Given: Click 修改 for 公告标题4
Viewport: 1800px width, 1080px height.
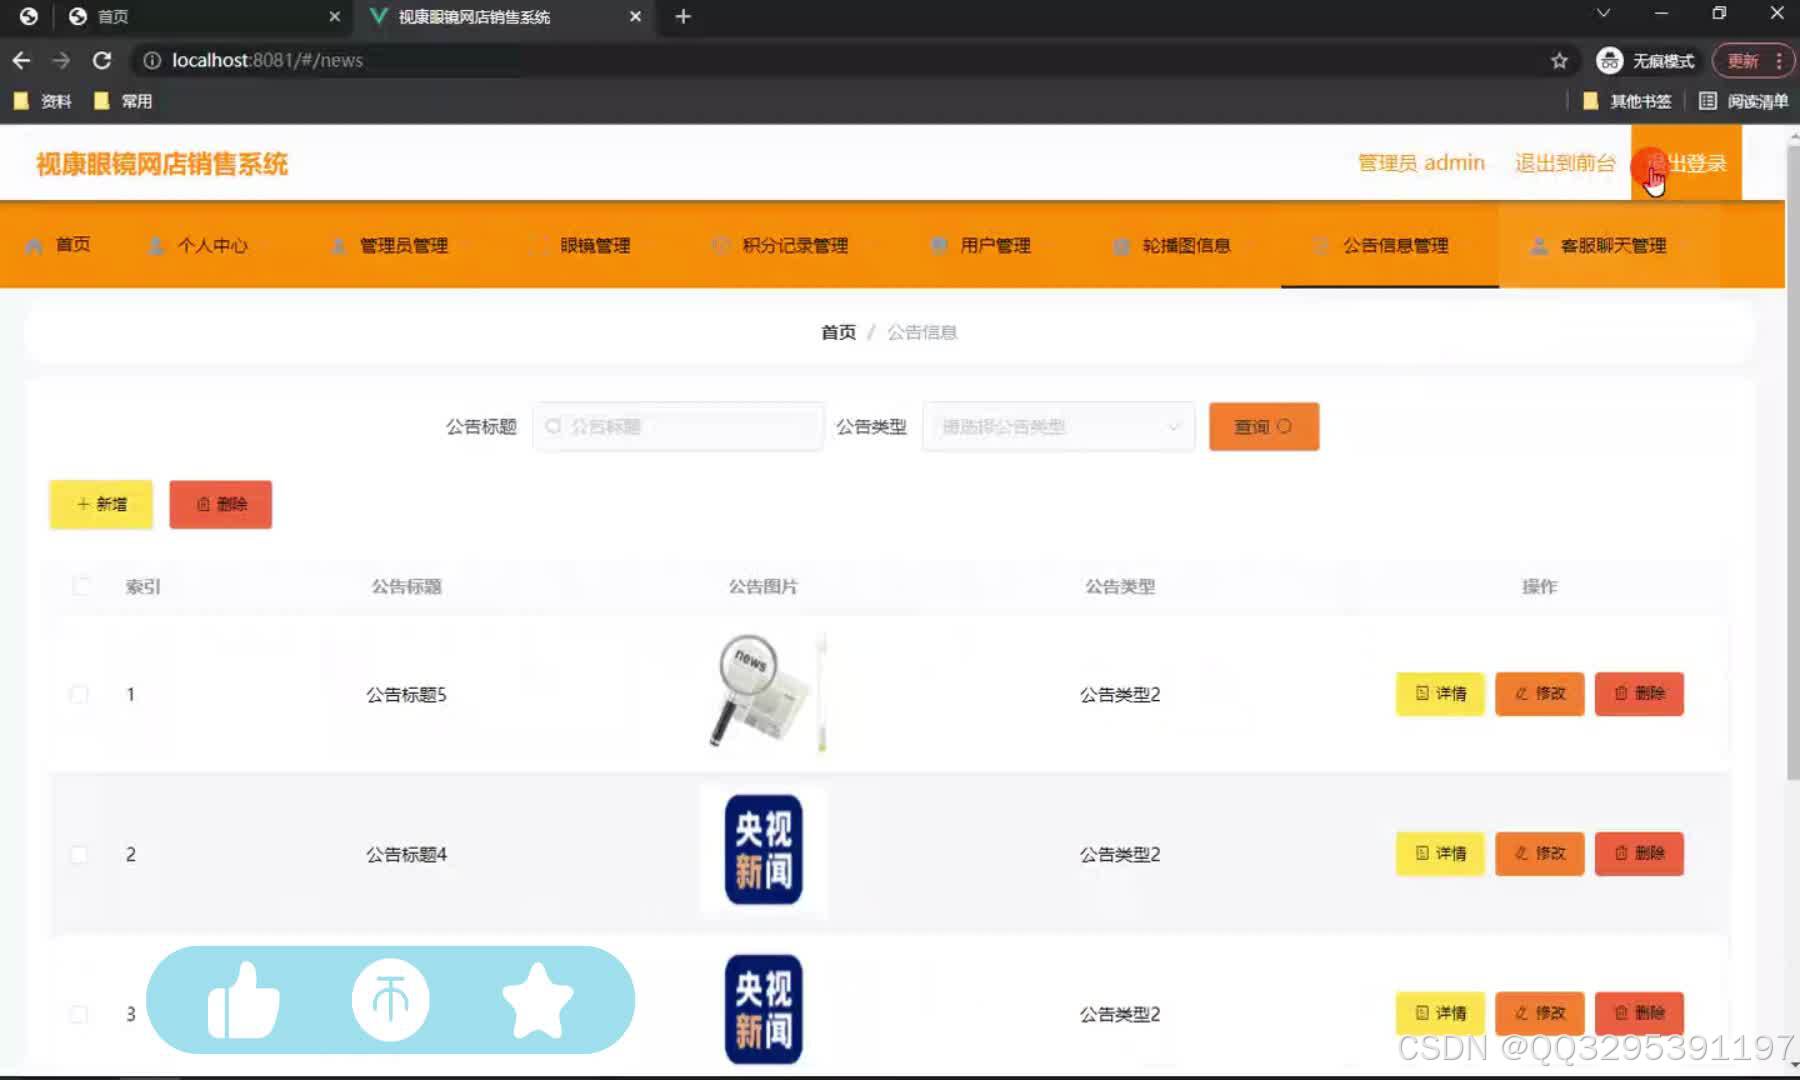Looking at the screenshot, I should pyautogui.click(x=1540, y=854).
